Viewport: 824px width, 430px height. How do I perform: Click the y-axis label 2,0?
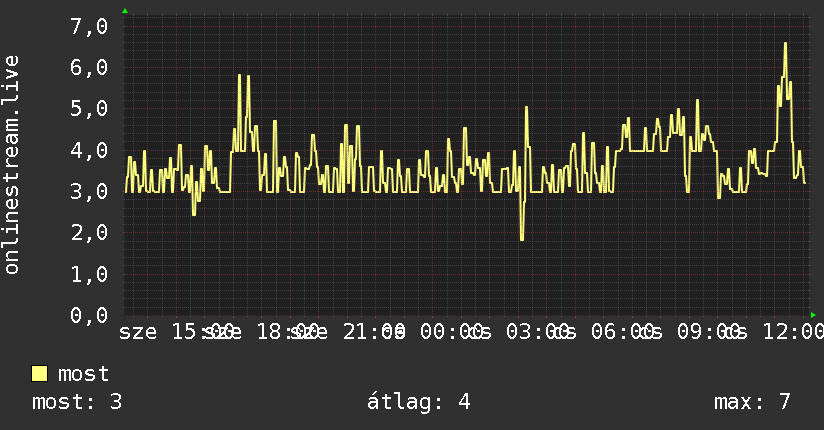pos(89,233)
